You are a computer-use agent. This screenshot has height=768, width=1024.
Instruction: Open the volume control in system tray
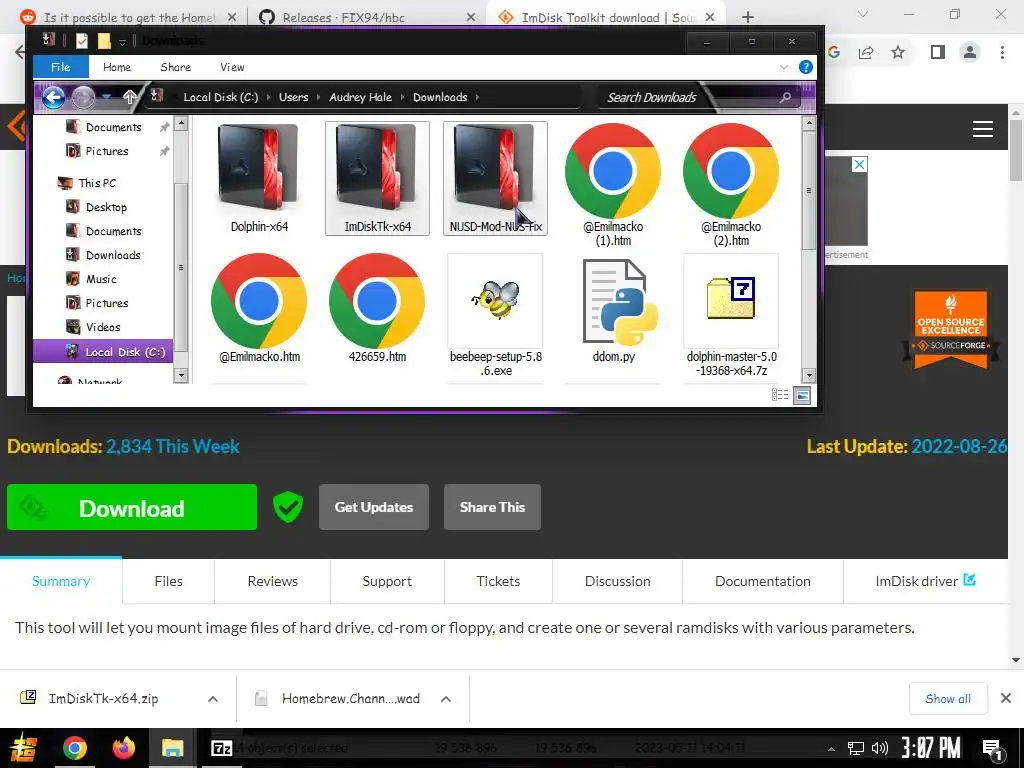pos(880,748)
